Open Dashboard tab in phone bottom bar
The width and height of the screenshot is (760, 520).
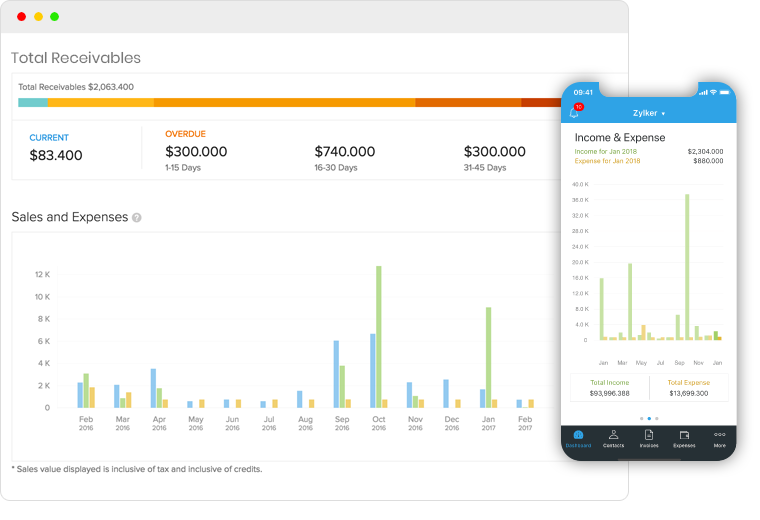(x=578, y=439)
